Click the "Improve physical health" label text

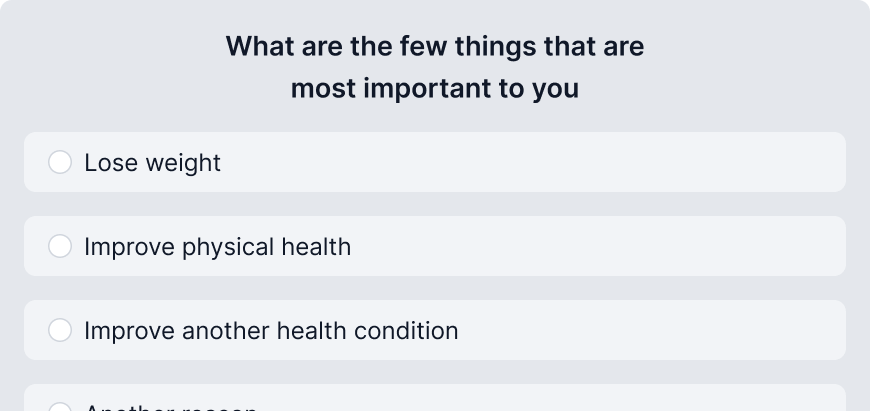pyautogui.click(x=218, y=247)
